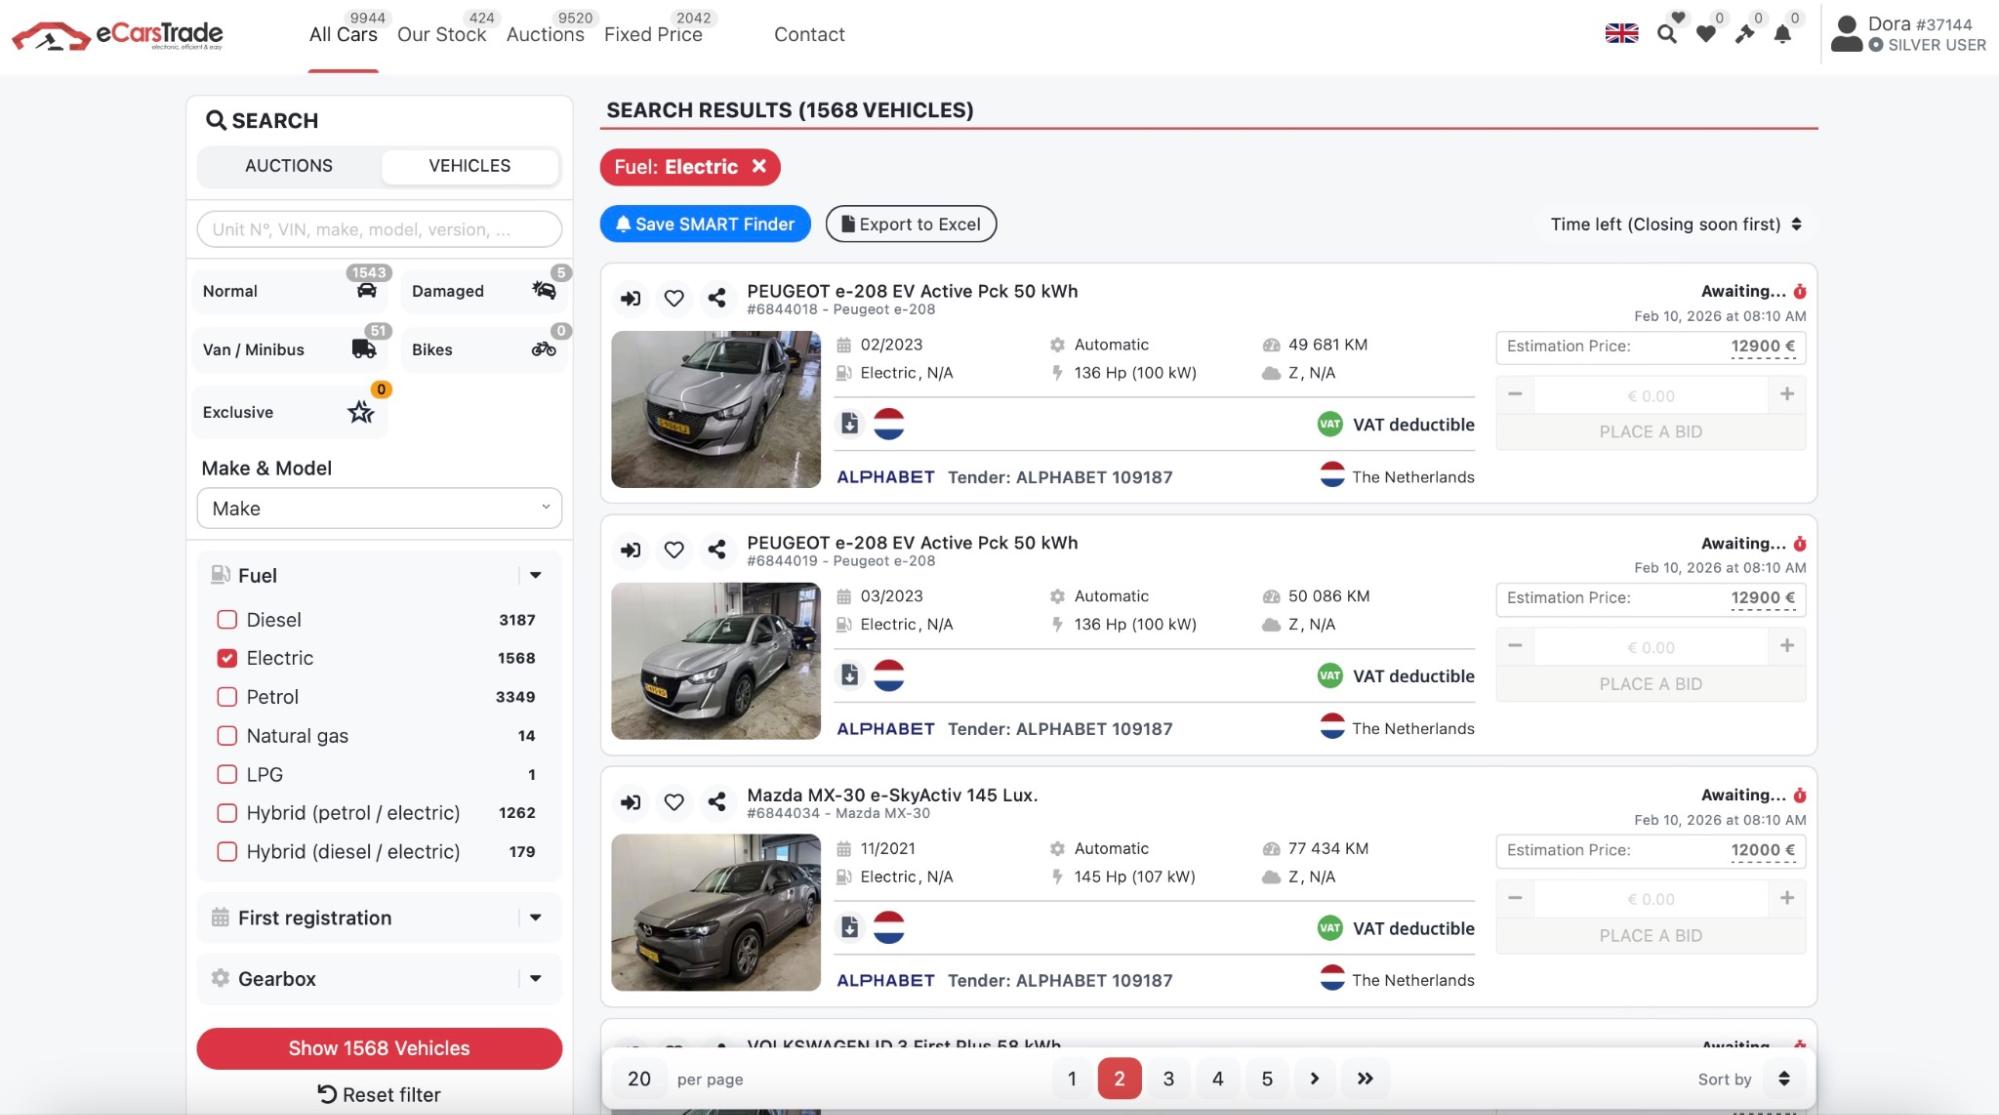Enable the Hybrid (petrol / electric) checkbox
Screen dimensions: 1999x1115
click(227, 813)
